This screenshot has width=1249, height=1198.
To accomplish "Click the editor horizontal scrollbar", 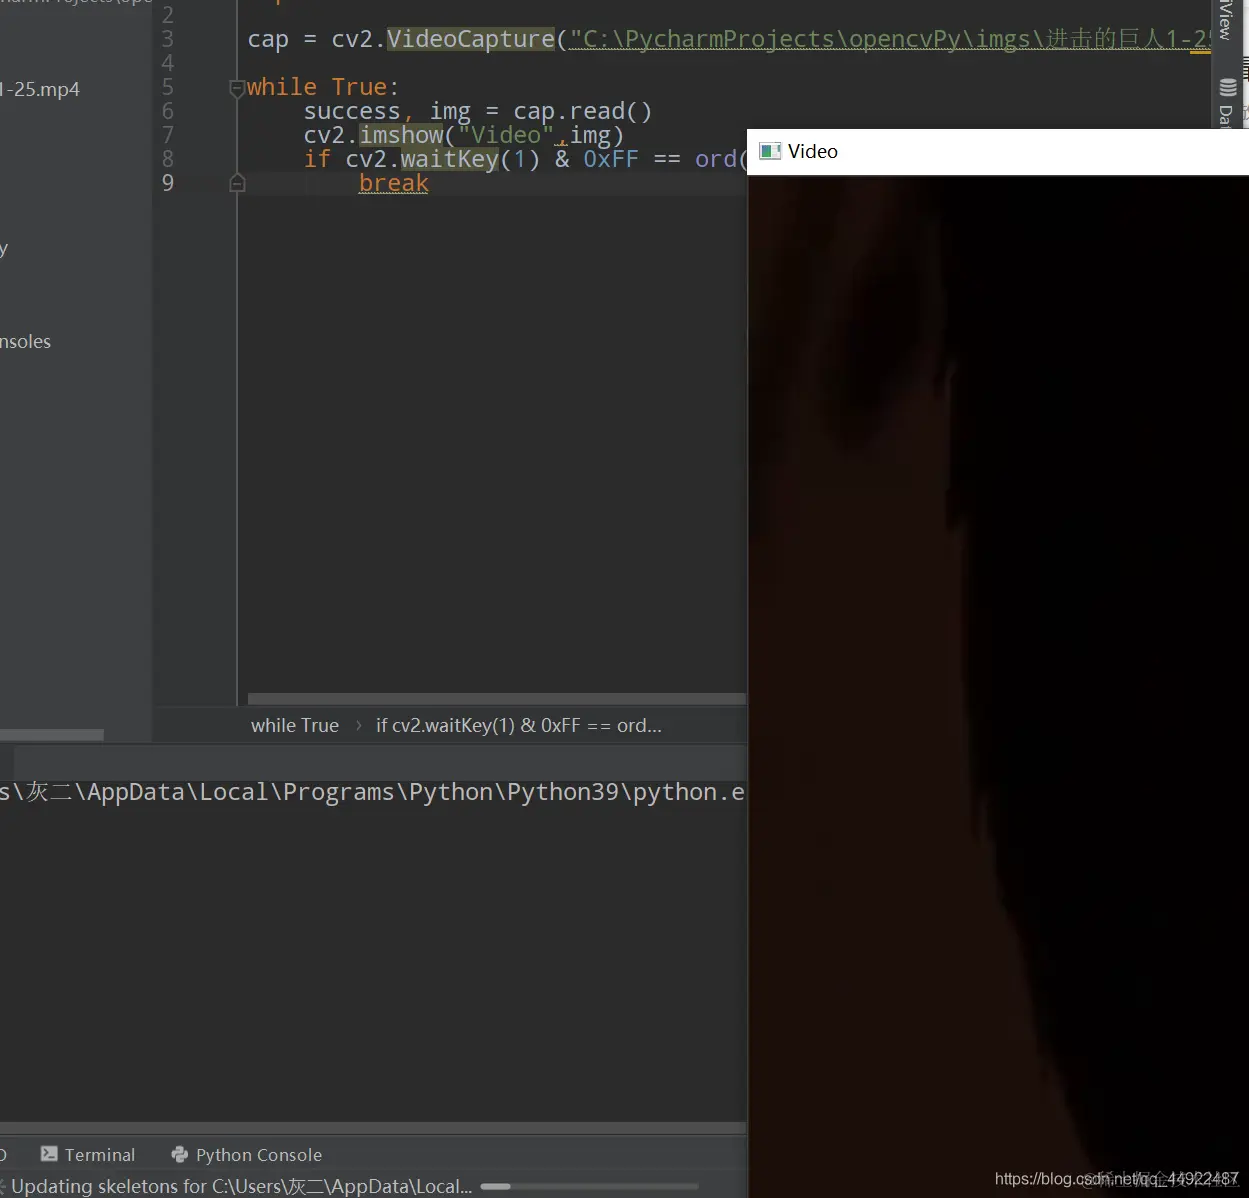I will [496, 699].
